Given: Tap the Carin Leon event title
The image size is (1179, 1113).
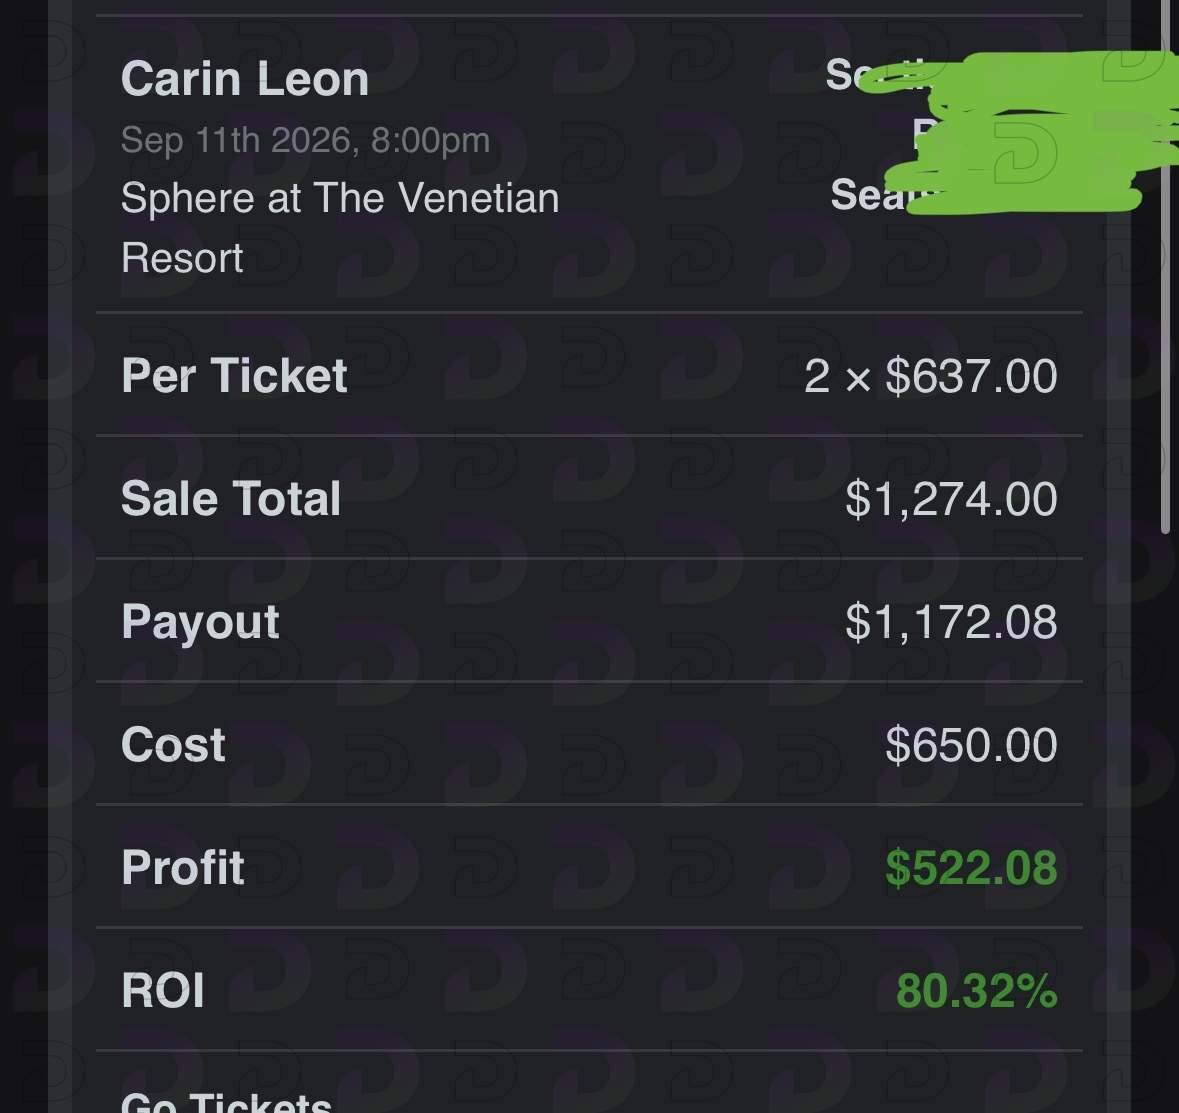Looking at the screenshot, I should click(x=244, y=79).
